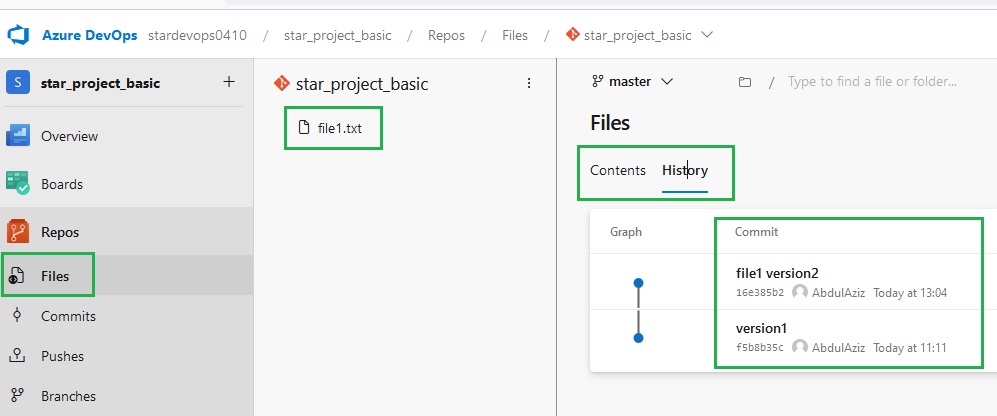
Task: Expand the star_project_basic repository chevron in breadcrumb
Action: click(706, 35)
